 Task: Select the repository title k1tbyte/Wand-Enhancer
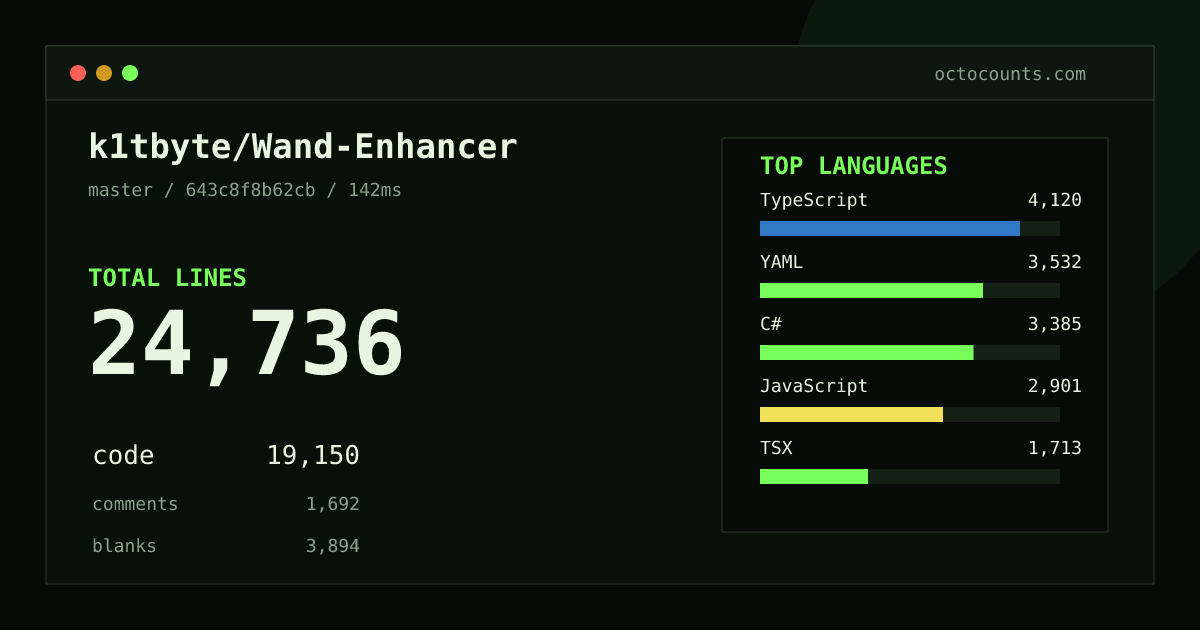point(303,147)
